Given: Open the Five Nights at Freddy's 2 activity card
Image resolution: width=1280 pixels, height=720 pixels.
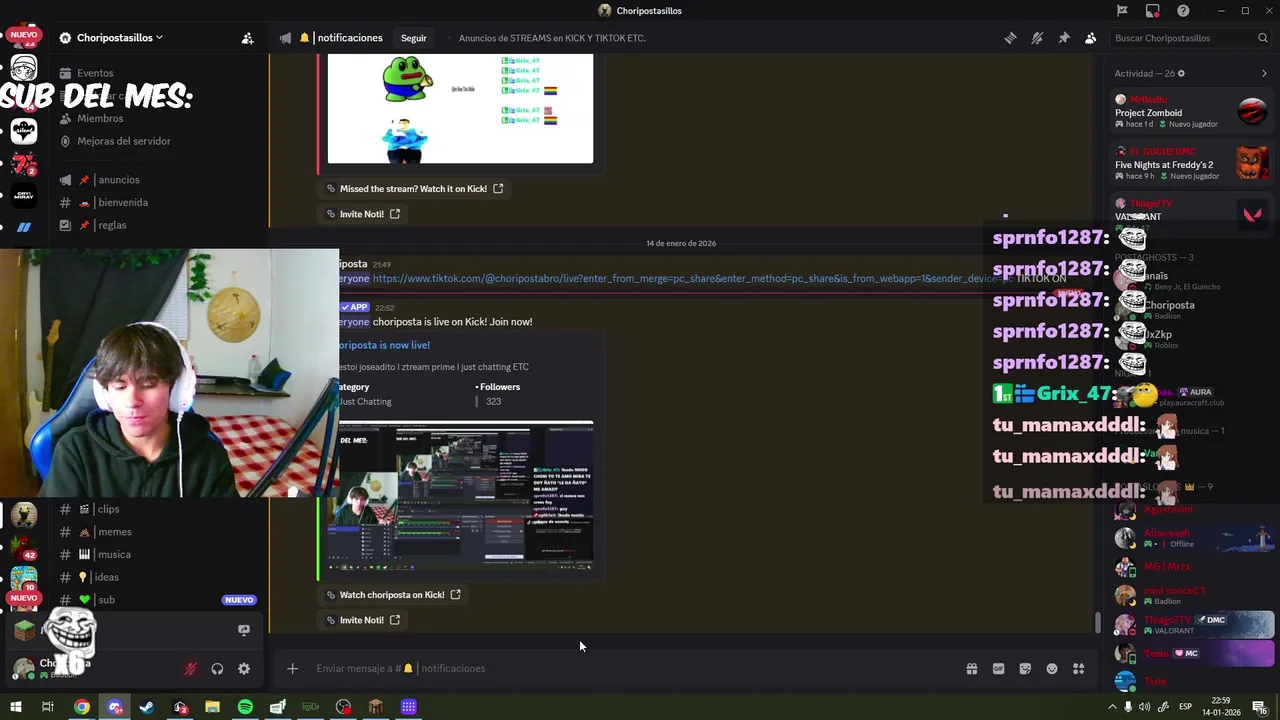Looking at the screenshot, I should [1191, 164].
